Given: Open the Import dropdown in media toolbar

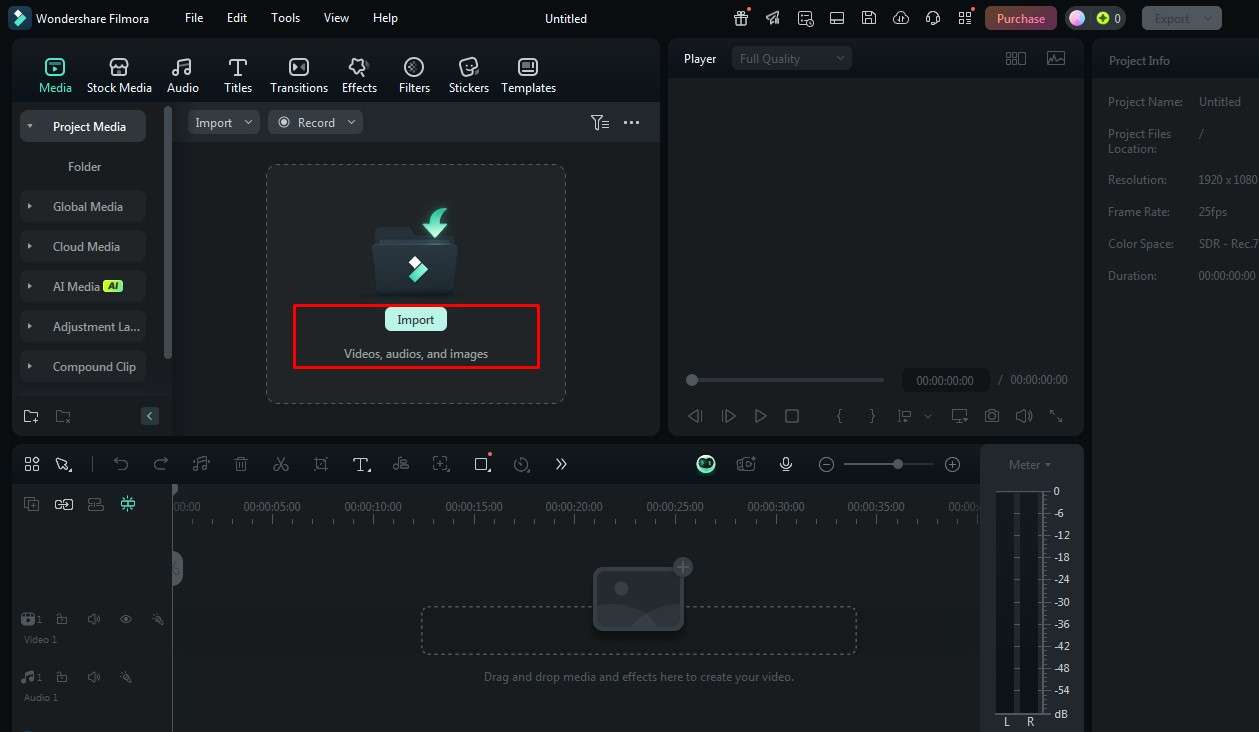Looking at the screenshot, I should 224,122.
